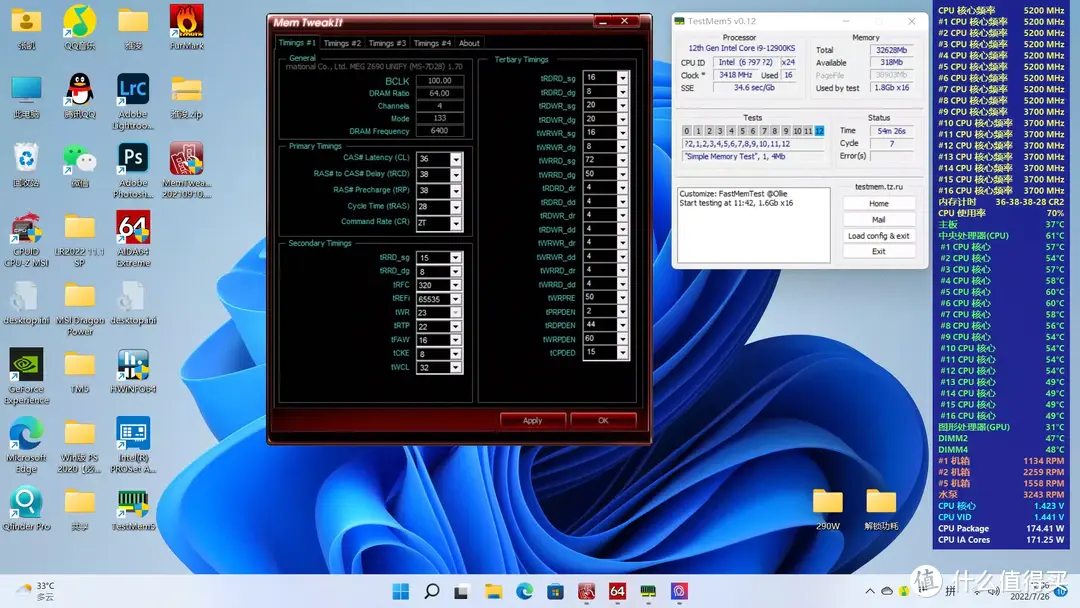
Task: Click Load config & exit in TestMem5
Action: (x=878, y=235)
